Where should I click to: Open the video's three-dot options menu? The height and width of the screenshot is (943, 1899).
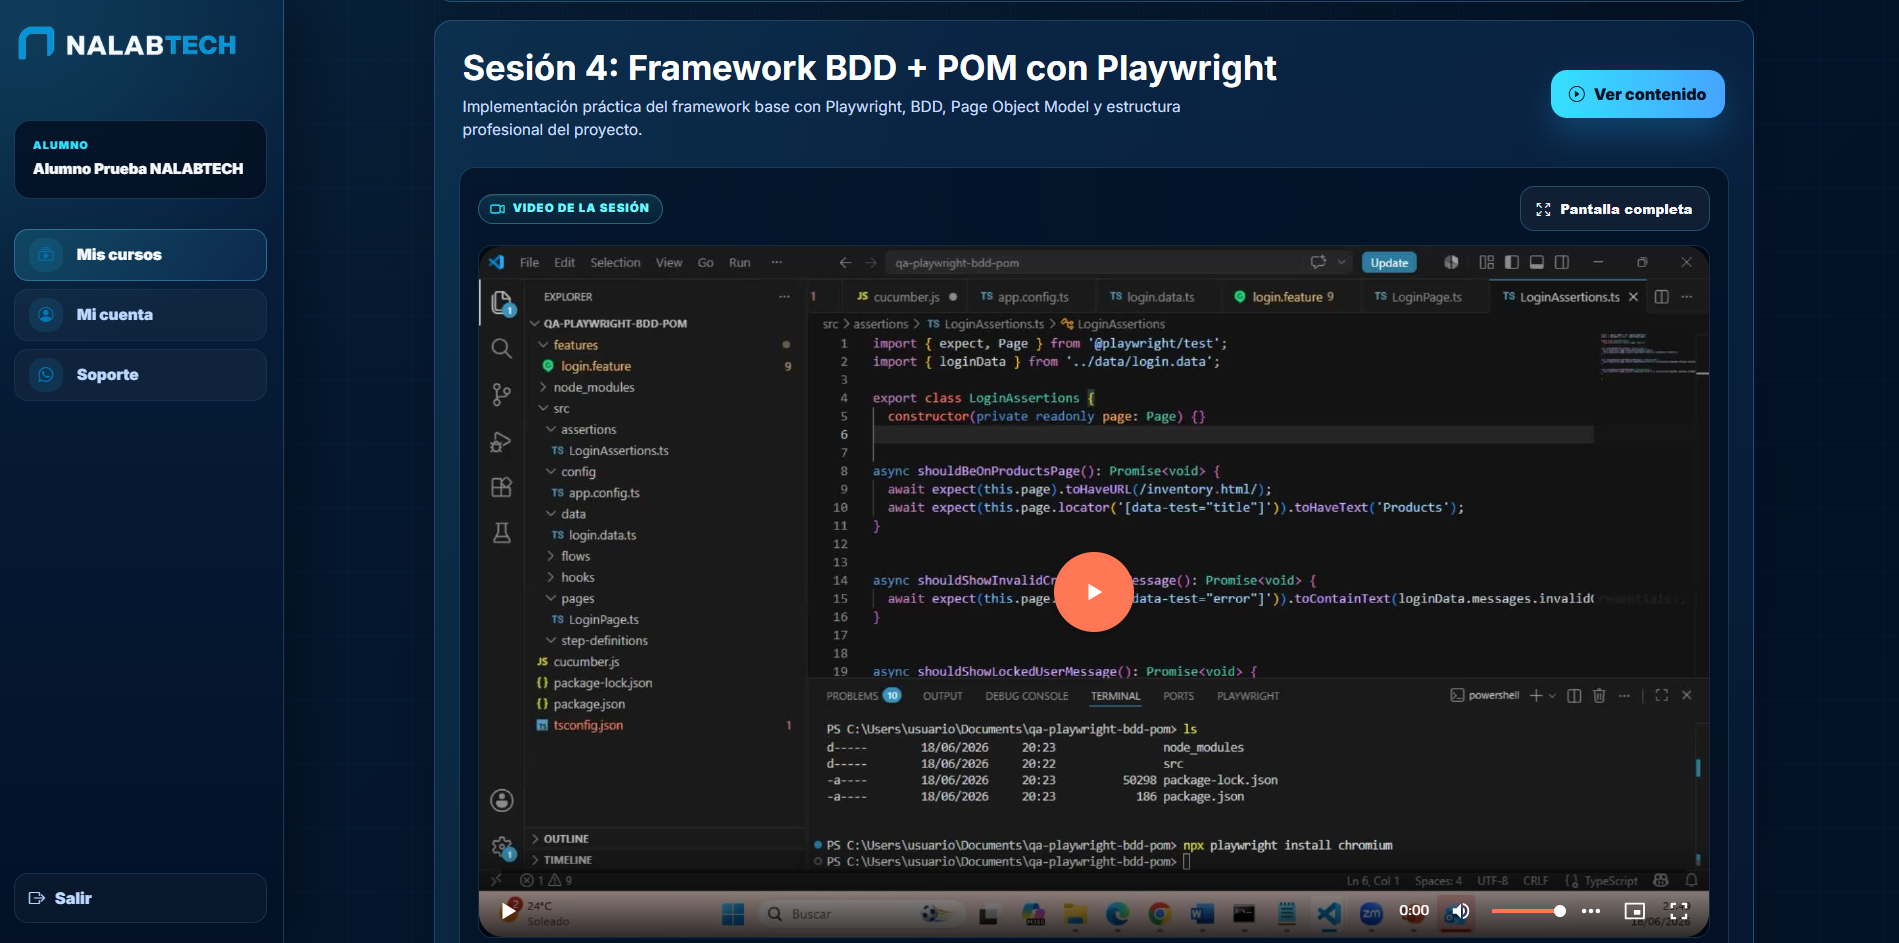coord(1591,911)
